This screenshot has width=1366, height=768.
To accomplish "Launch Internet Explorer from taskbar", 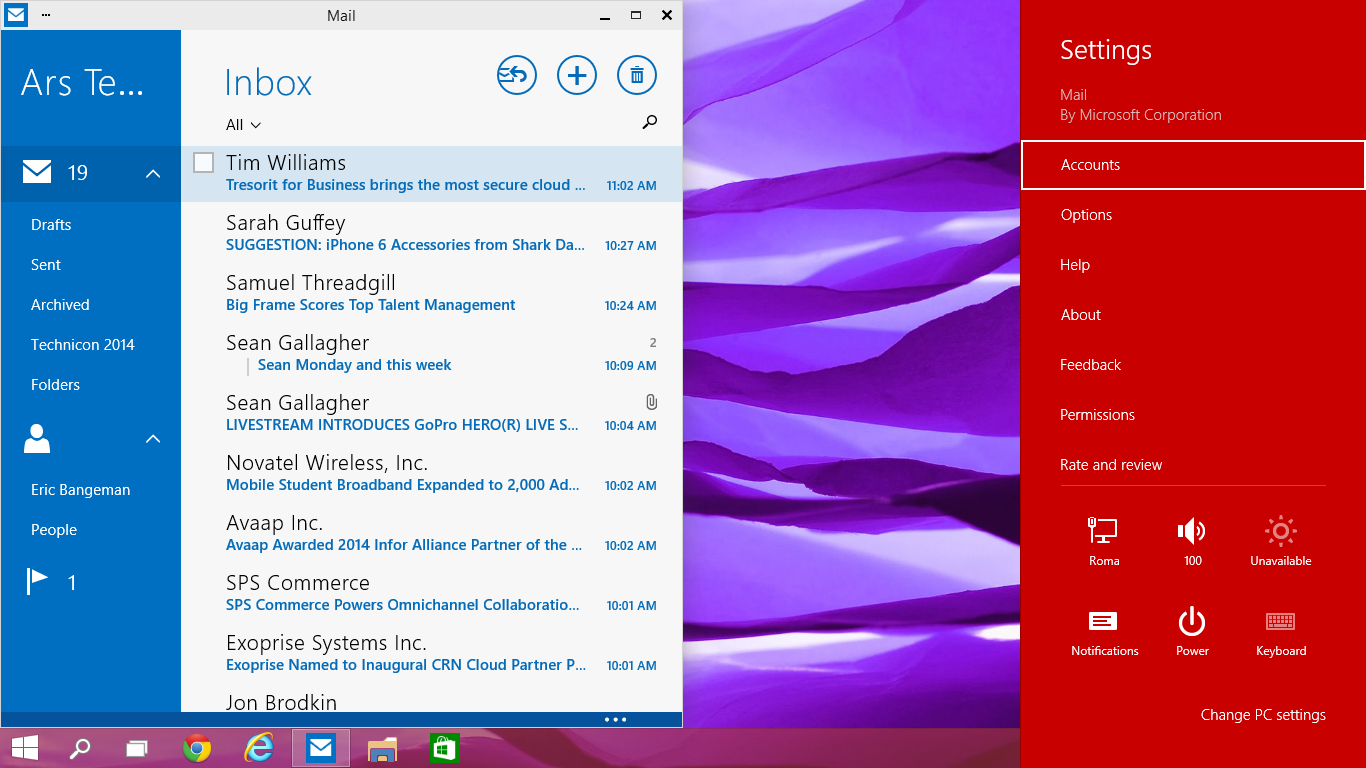I will pyautogui.click(x=258, y=748).
